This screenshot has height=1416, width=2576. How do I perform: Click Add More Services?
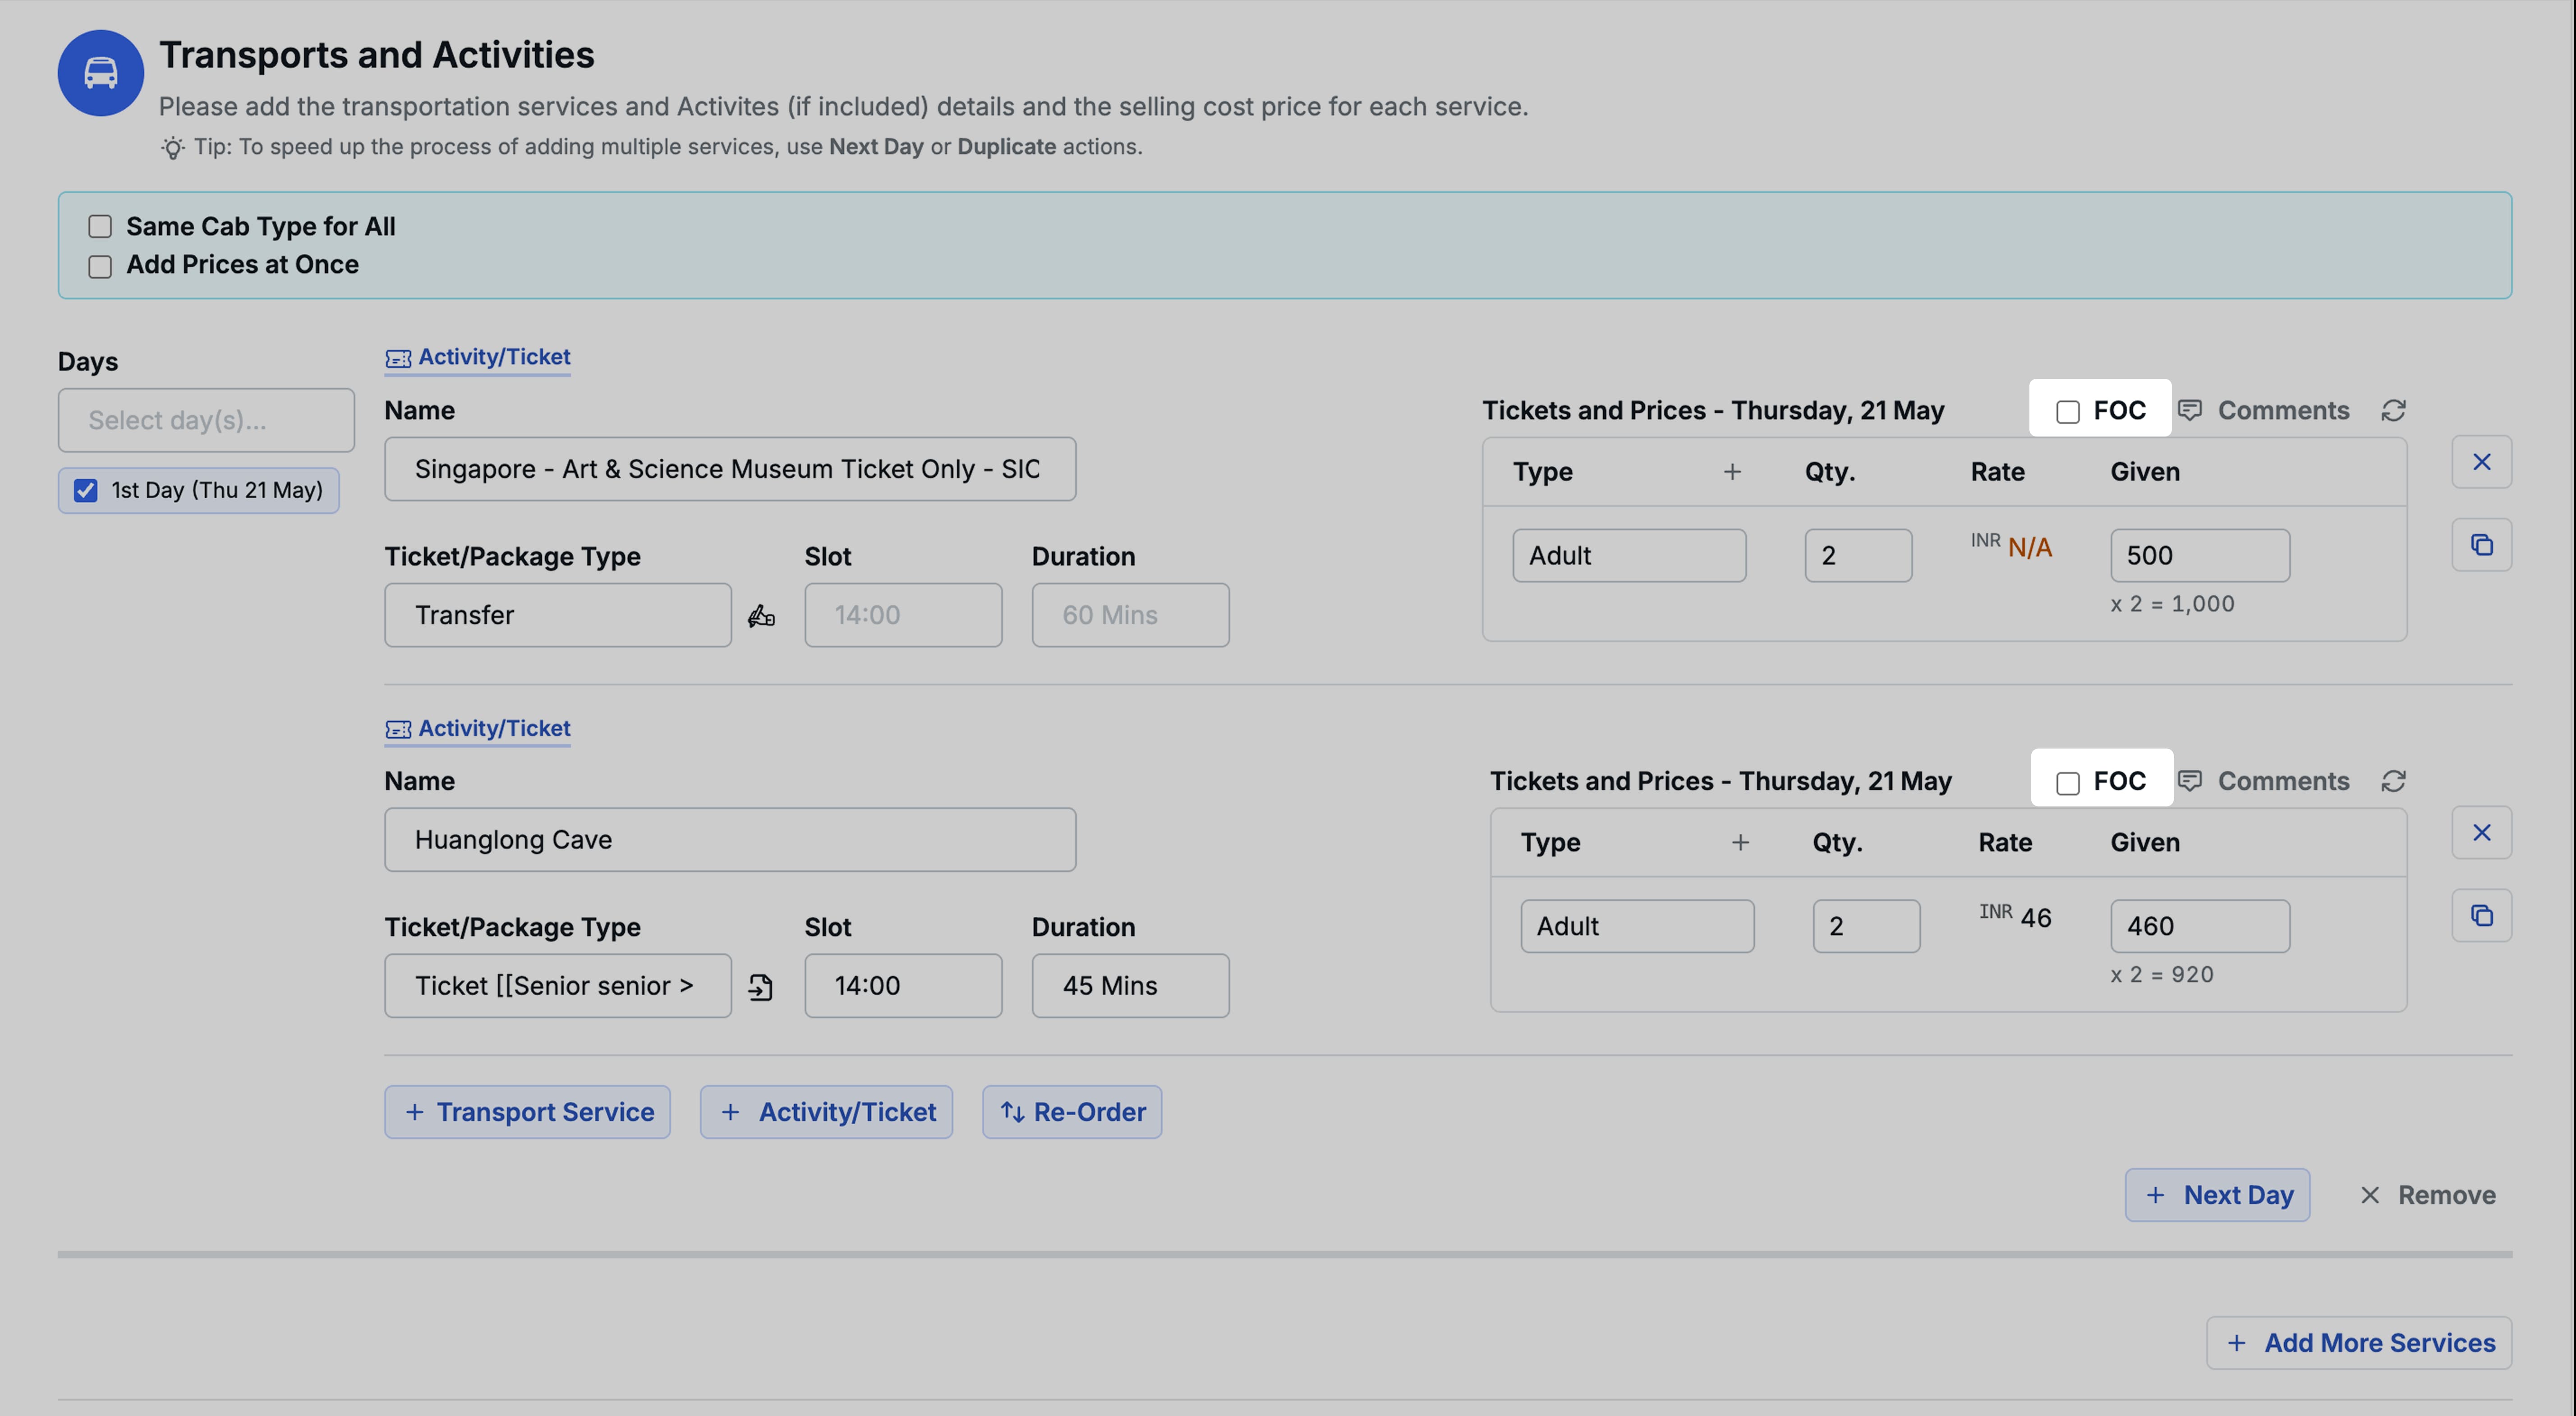coord(2359,1344)
